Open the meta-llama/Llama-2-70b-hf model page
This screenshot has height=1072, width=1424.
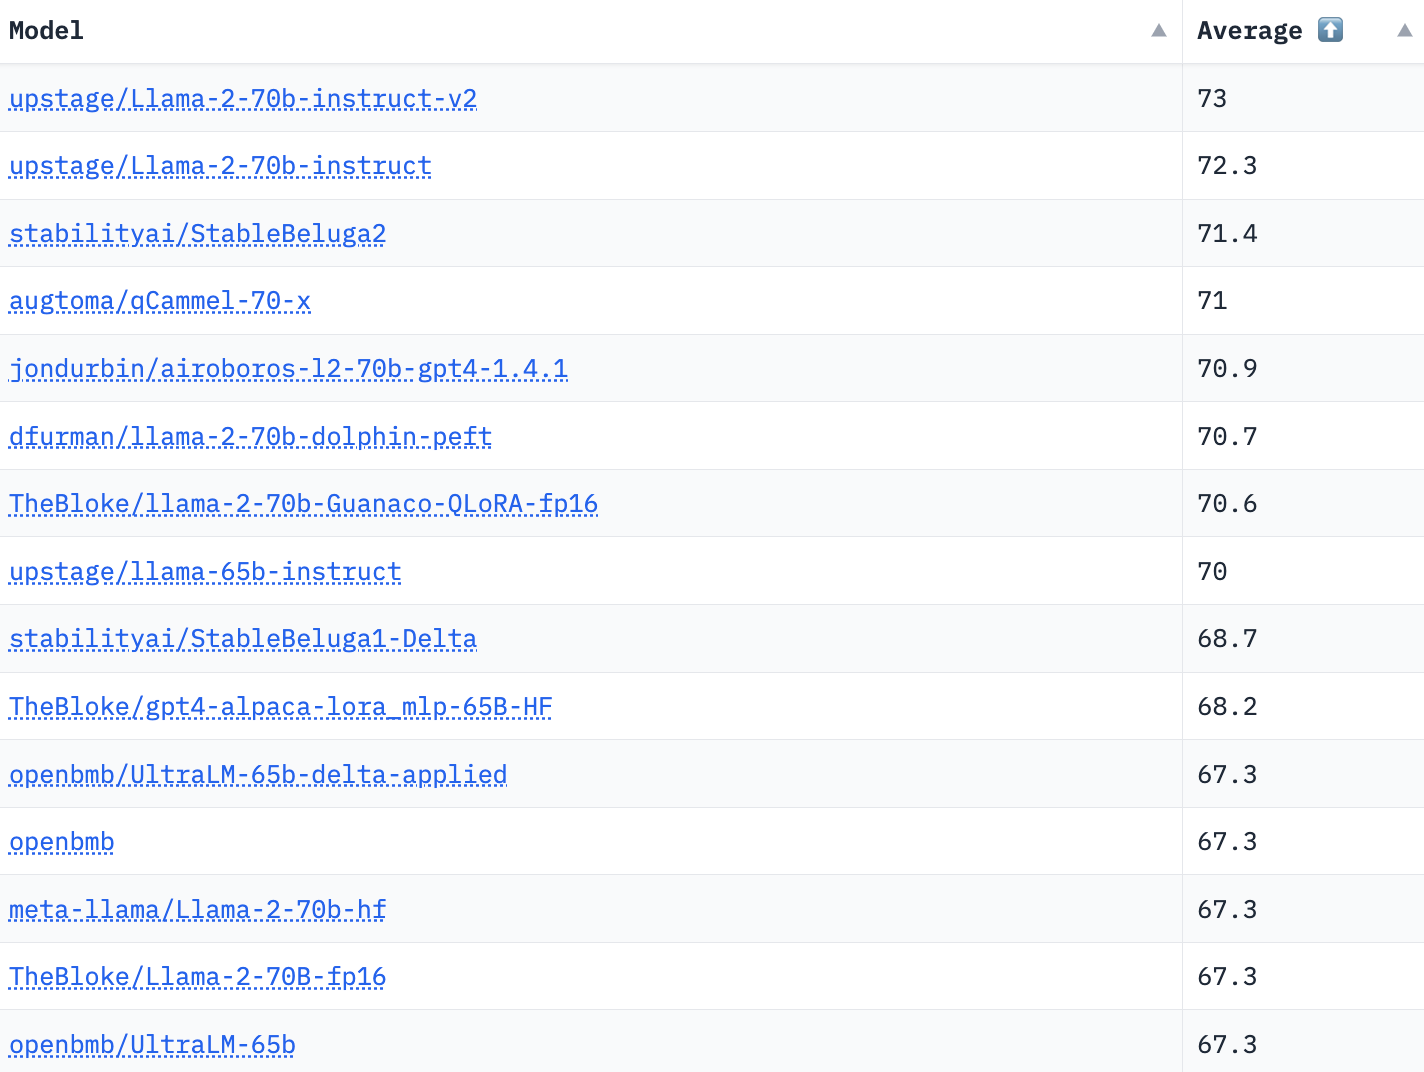pos(197,909)
